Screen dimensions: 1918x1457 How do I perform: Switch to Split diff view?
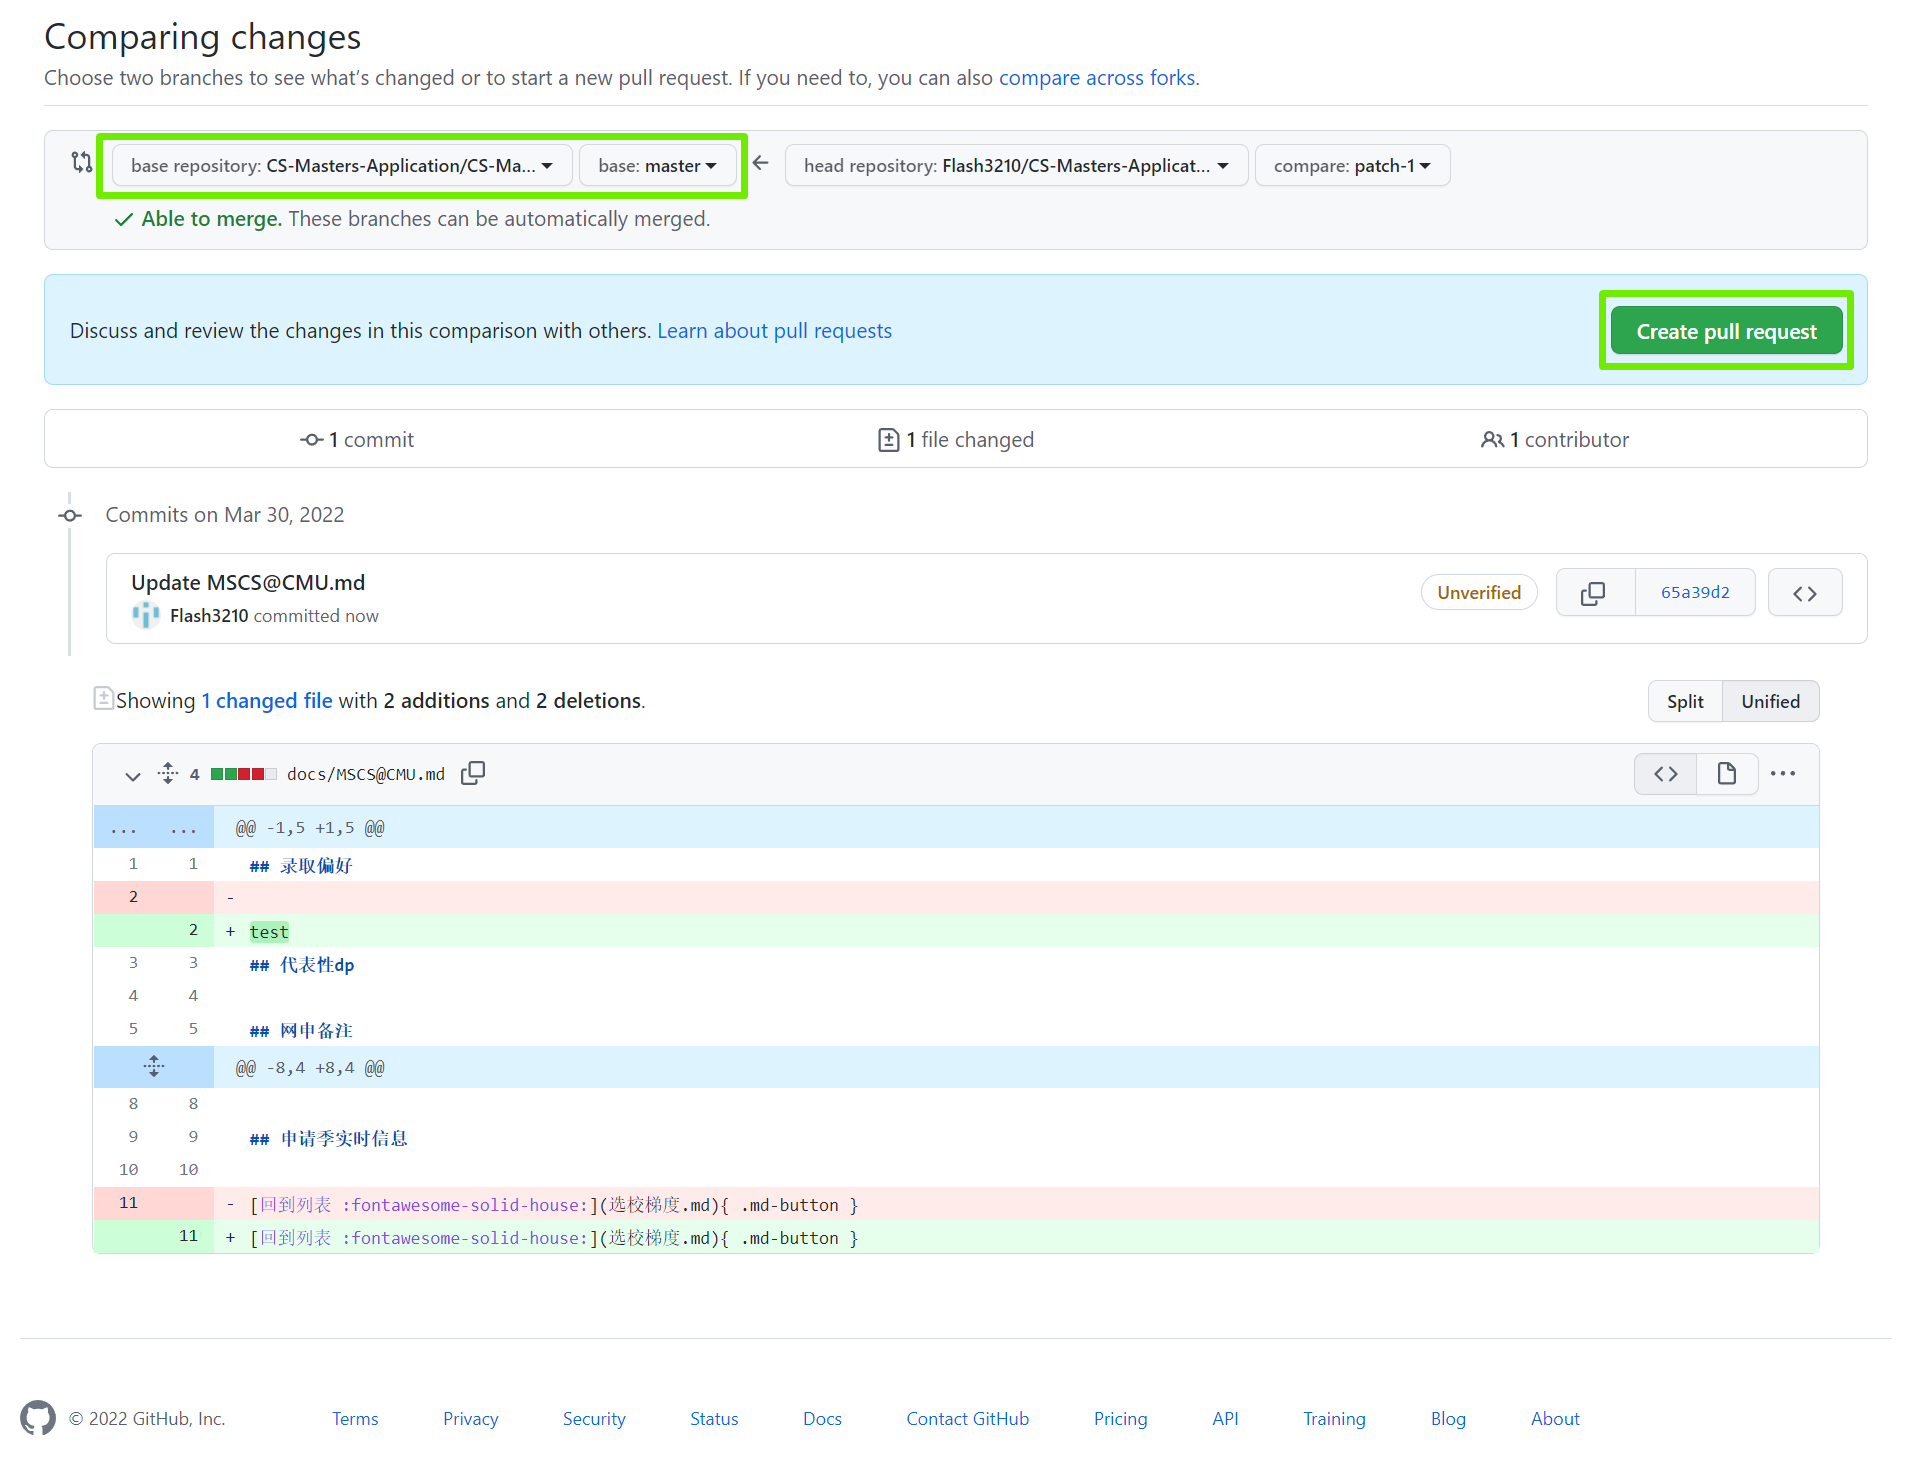(x=1685, y=702)
